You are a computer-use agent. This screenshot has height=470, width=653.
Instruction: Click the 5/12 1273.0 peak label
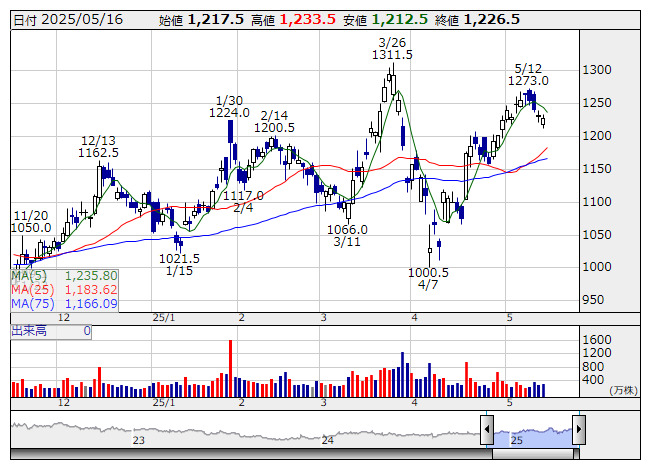coord(528,74)
